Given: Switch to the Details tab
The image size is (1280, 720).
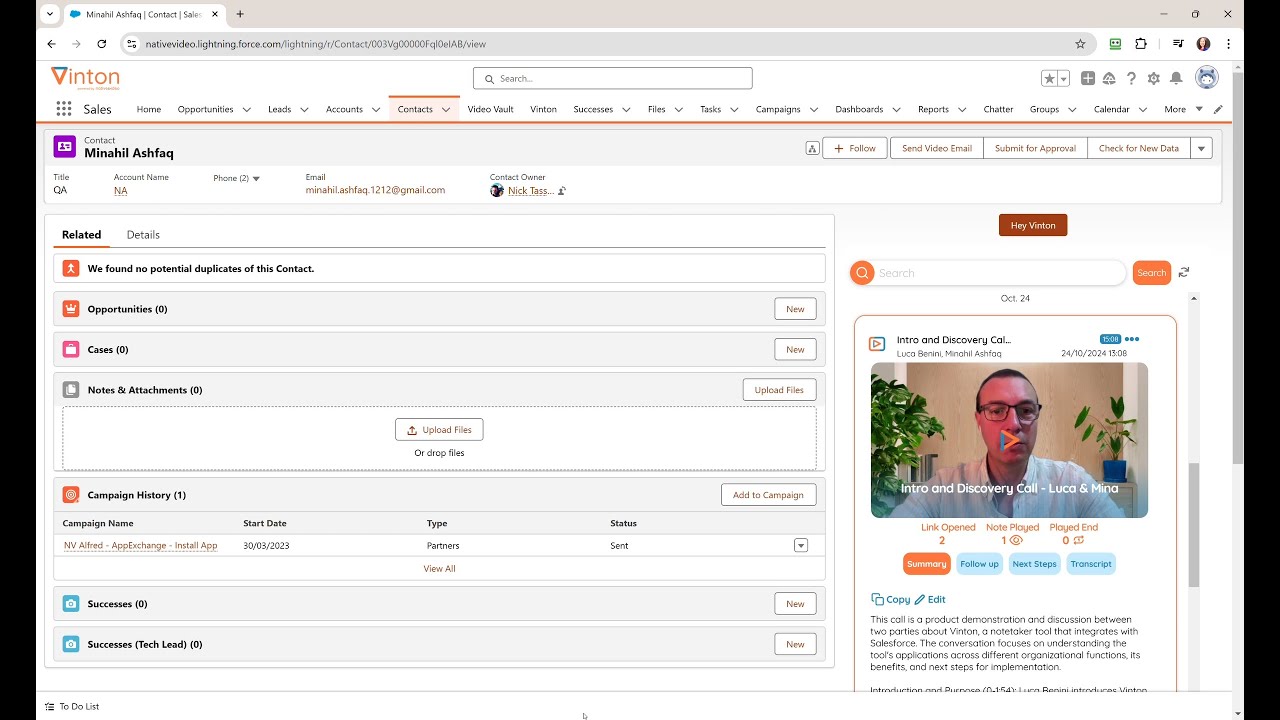Looking at the screenshot, I should (x=143, y=235).
